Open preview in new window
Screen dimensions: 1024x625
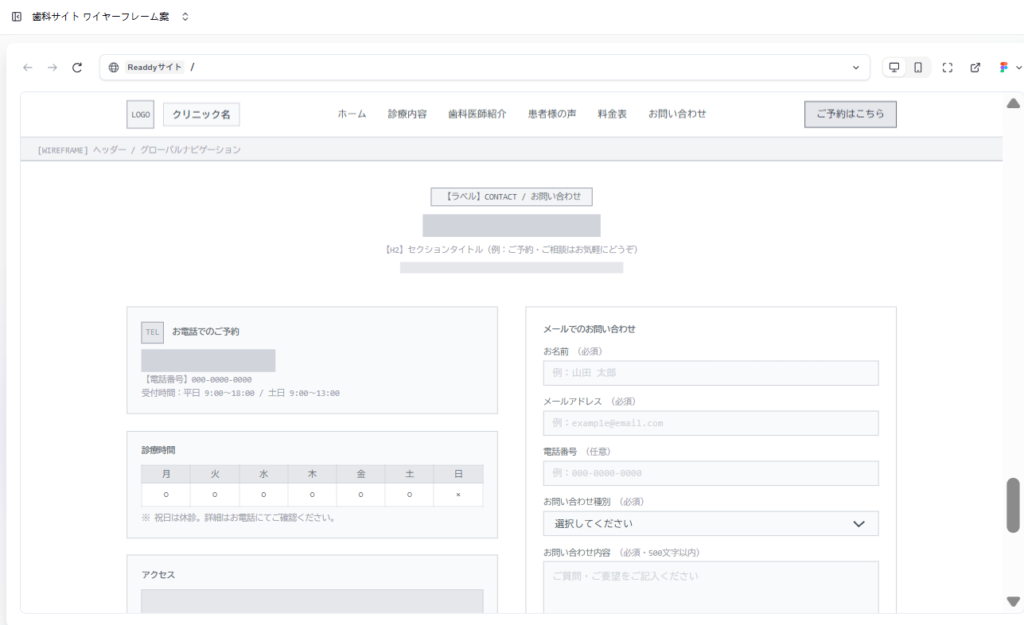coord(975,67)
